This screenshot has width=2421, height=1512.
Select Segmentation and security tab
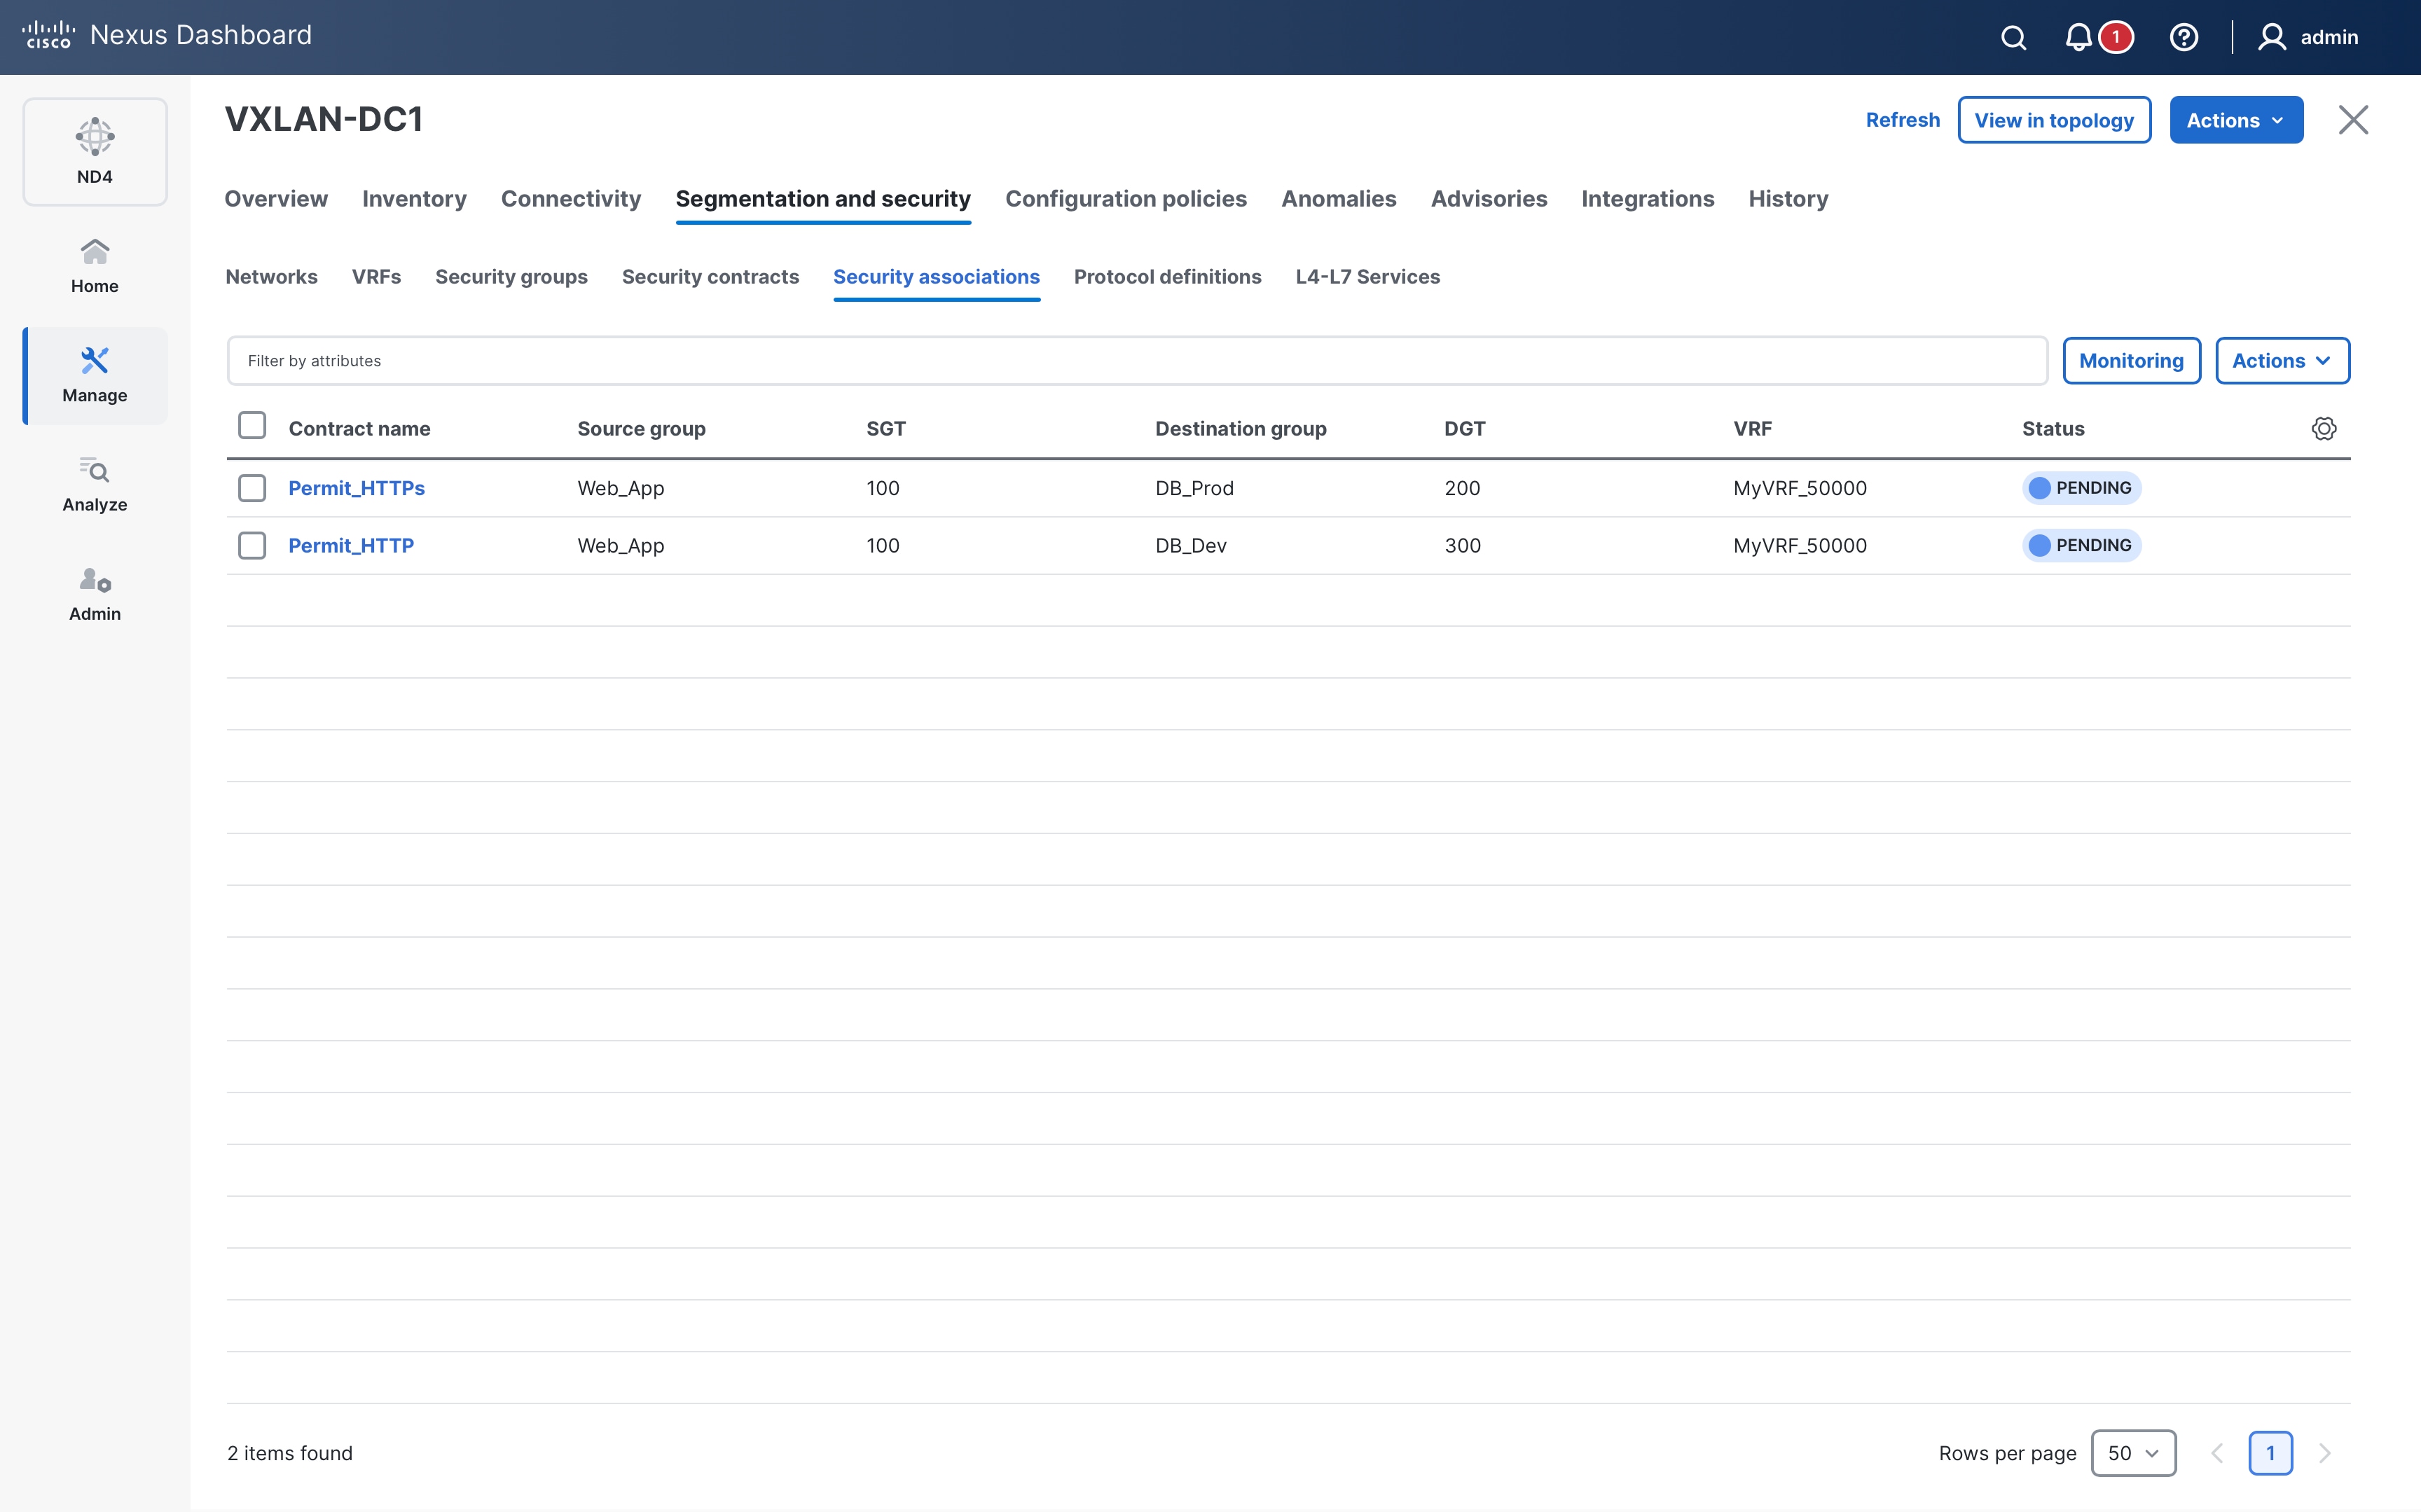823,199
